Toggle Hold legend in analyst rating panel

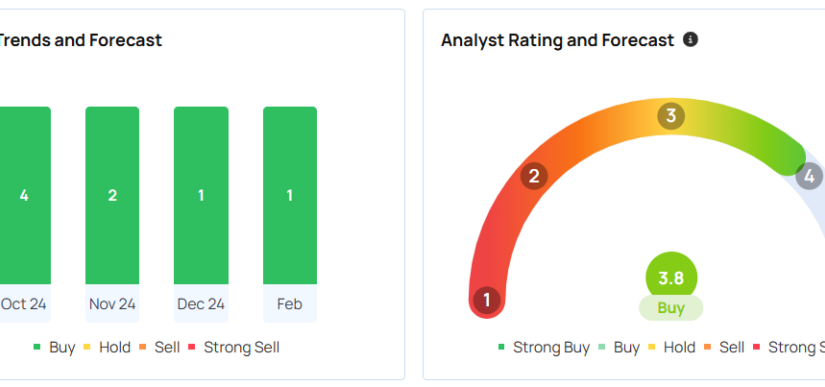pyautogui.click(x=672, y=347)
